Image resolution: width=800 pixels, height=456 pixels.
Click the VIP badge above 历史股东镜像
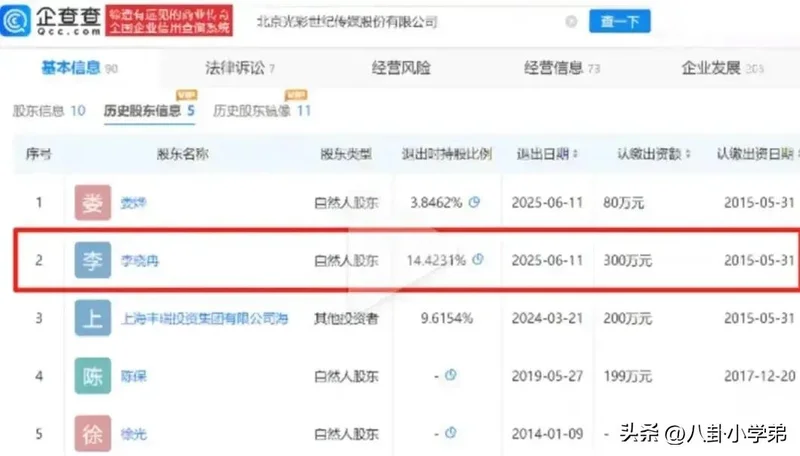click(295, 95)
